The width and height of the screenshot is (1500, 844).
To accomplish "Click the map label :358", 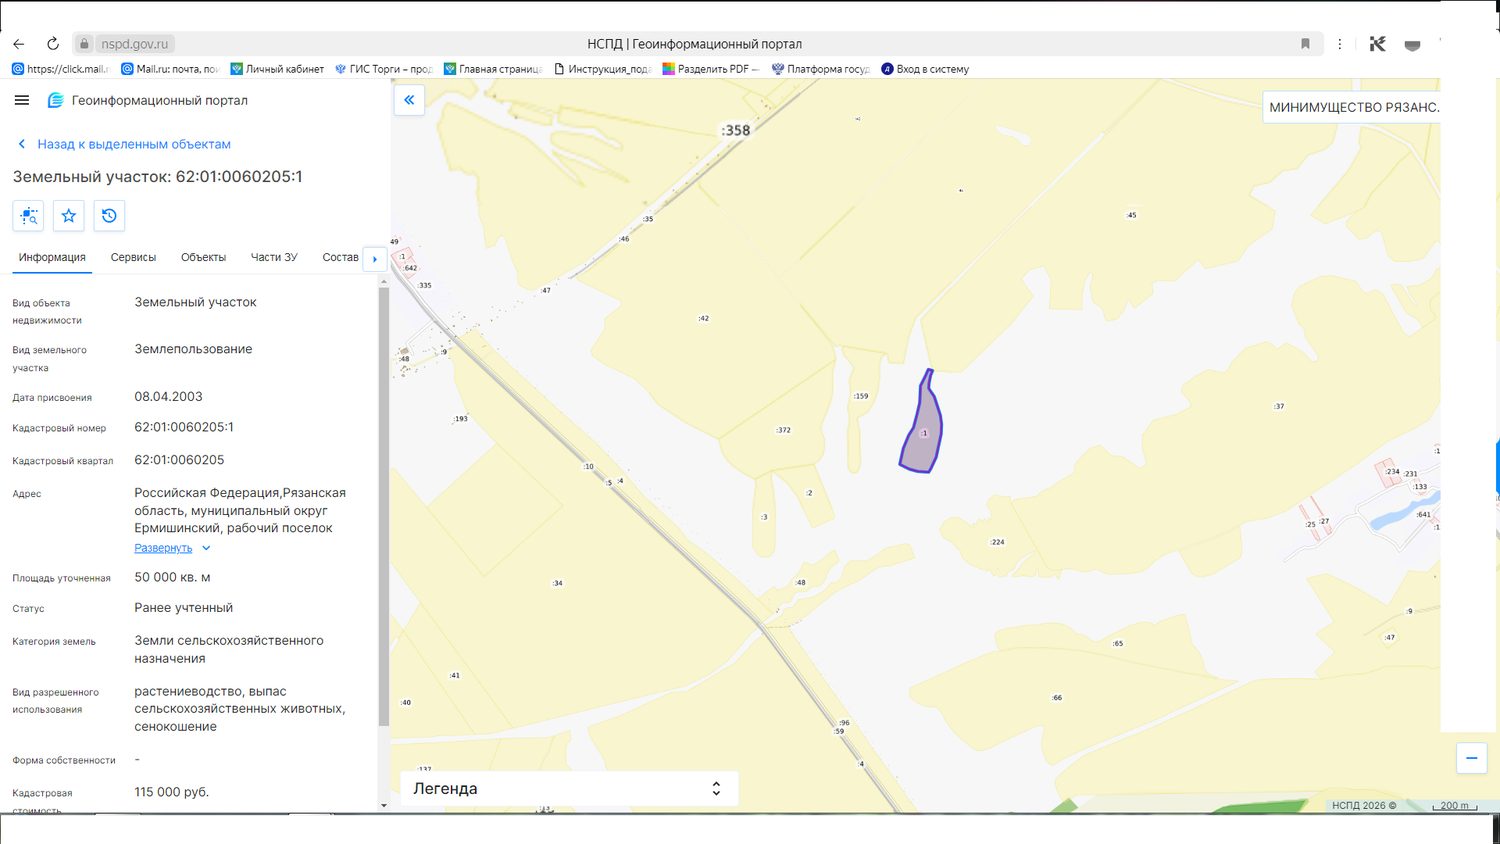I will tap(735, 130).
